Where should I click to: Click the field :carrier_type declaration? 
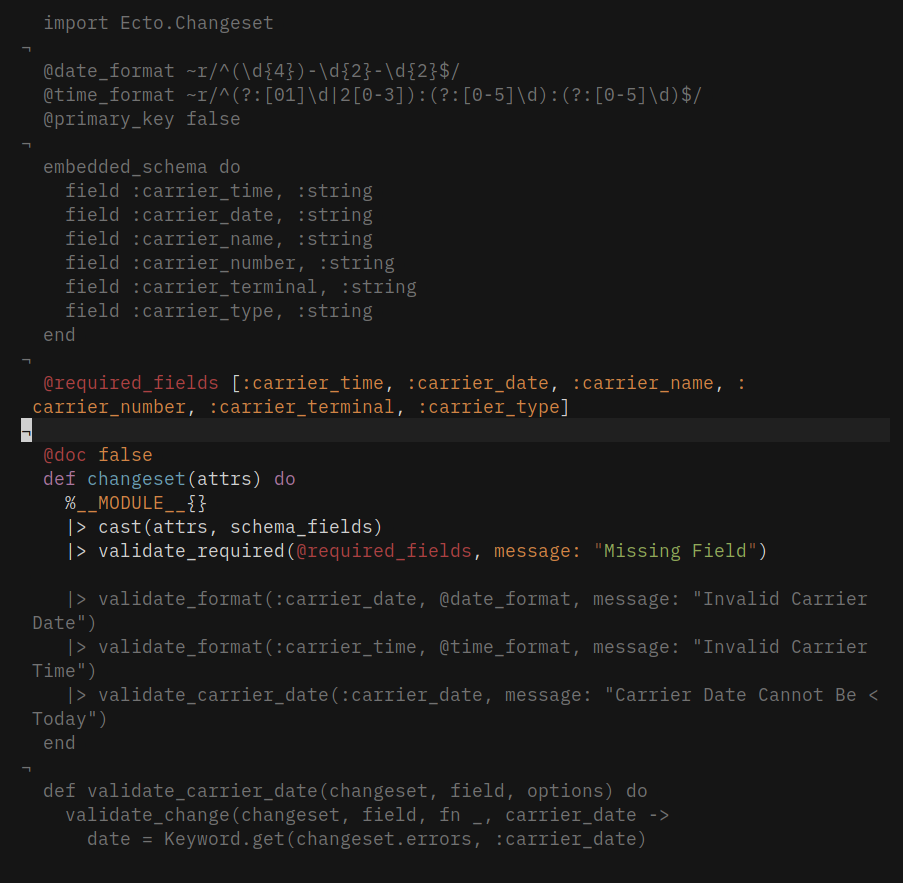click(x=218, y=311)
